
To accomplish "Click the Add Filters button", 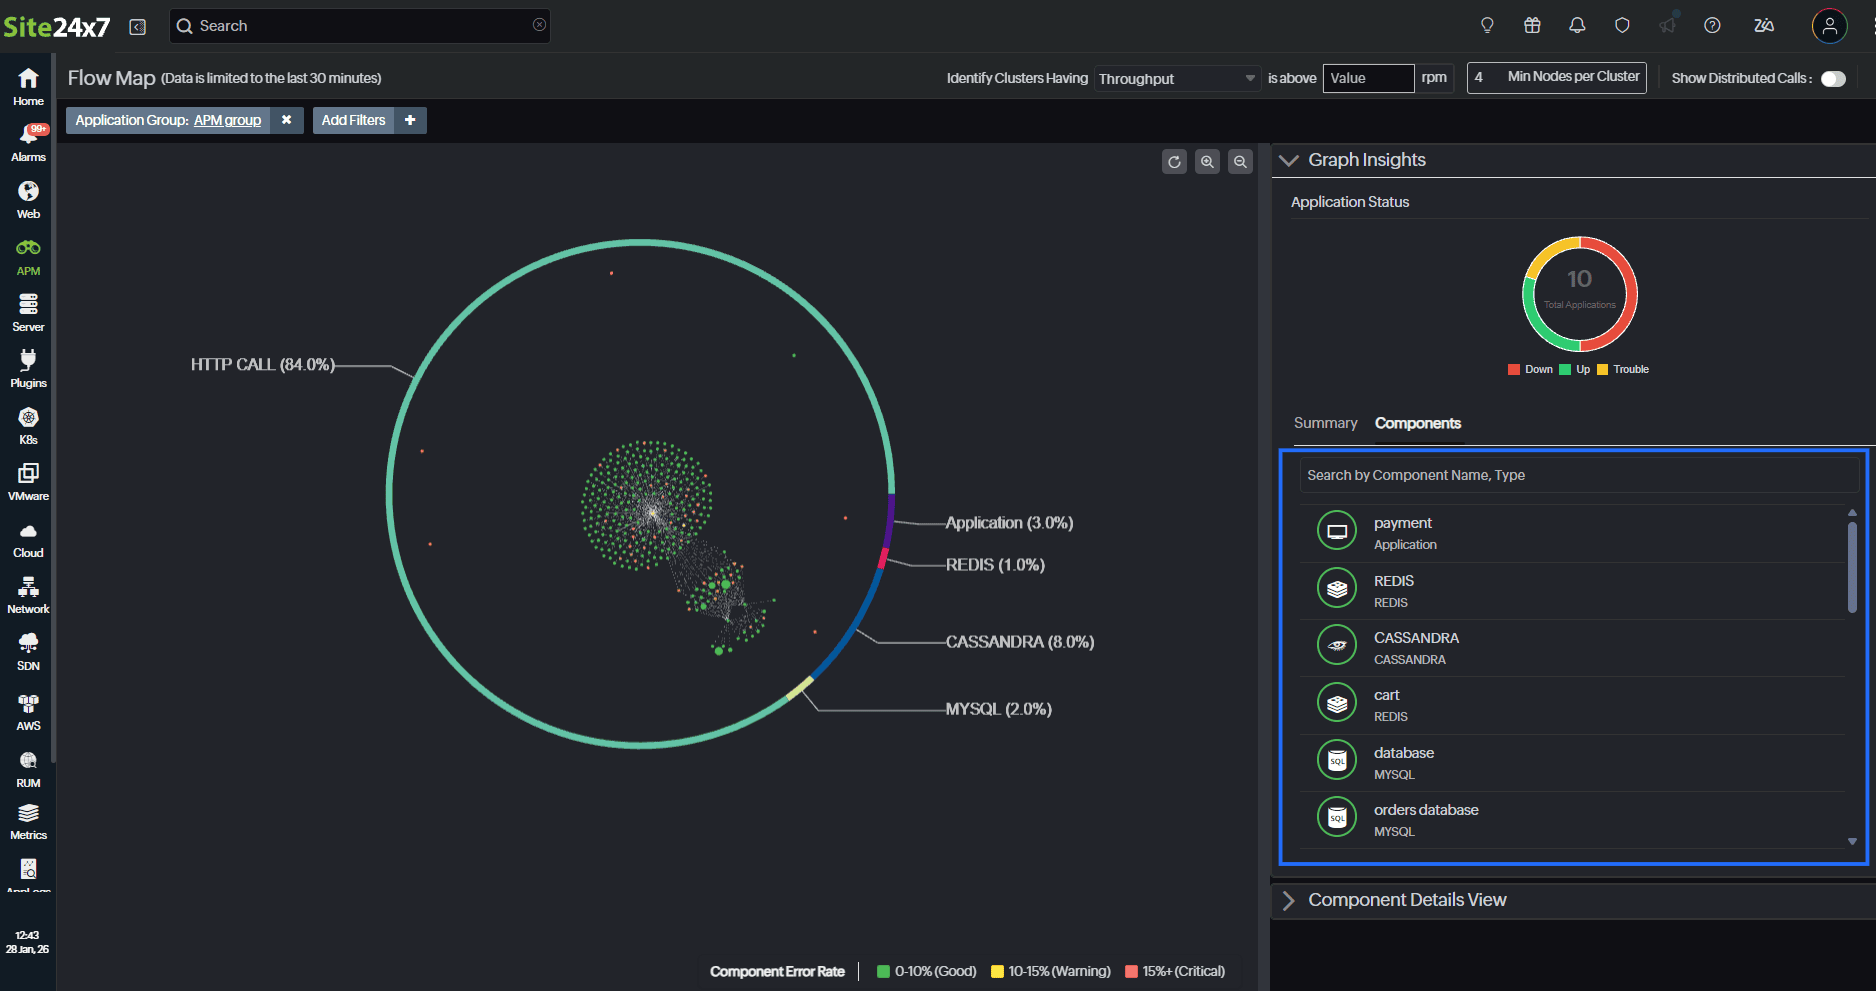I will tap(353, 120).
